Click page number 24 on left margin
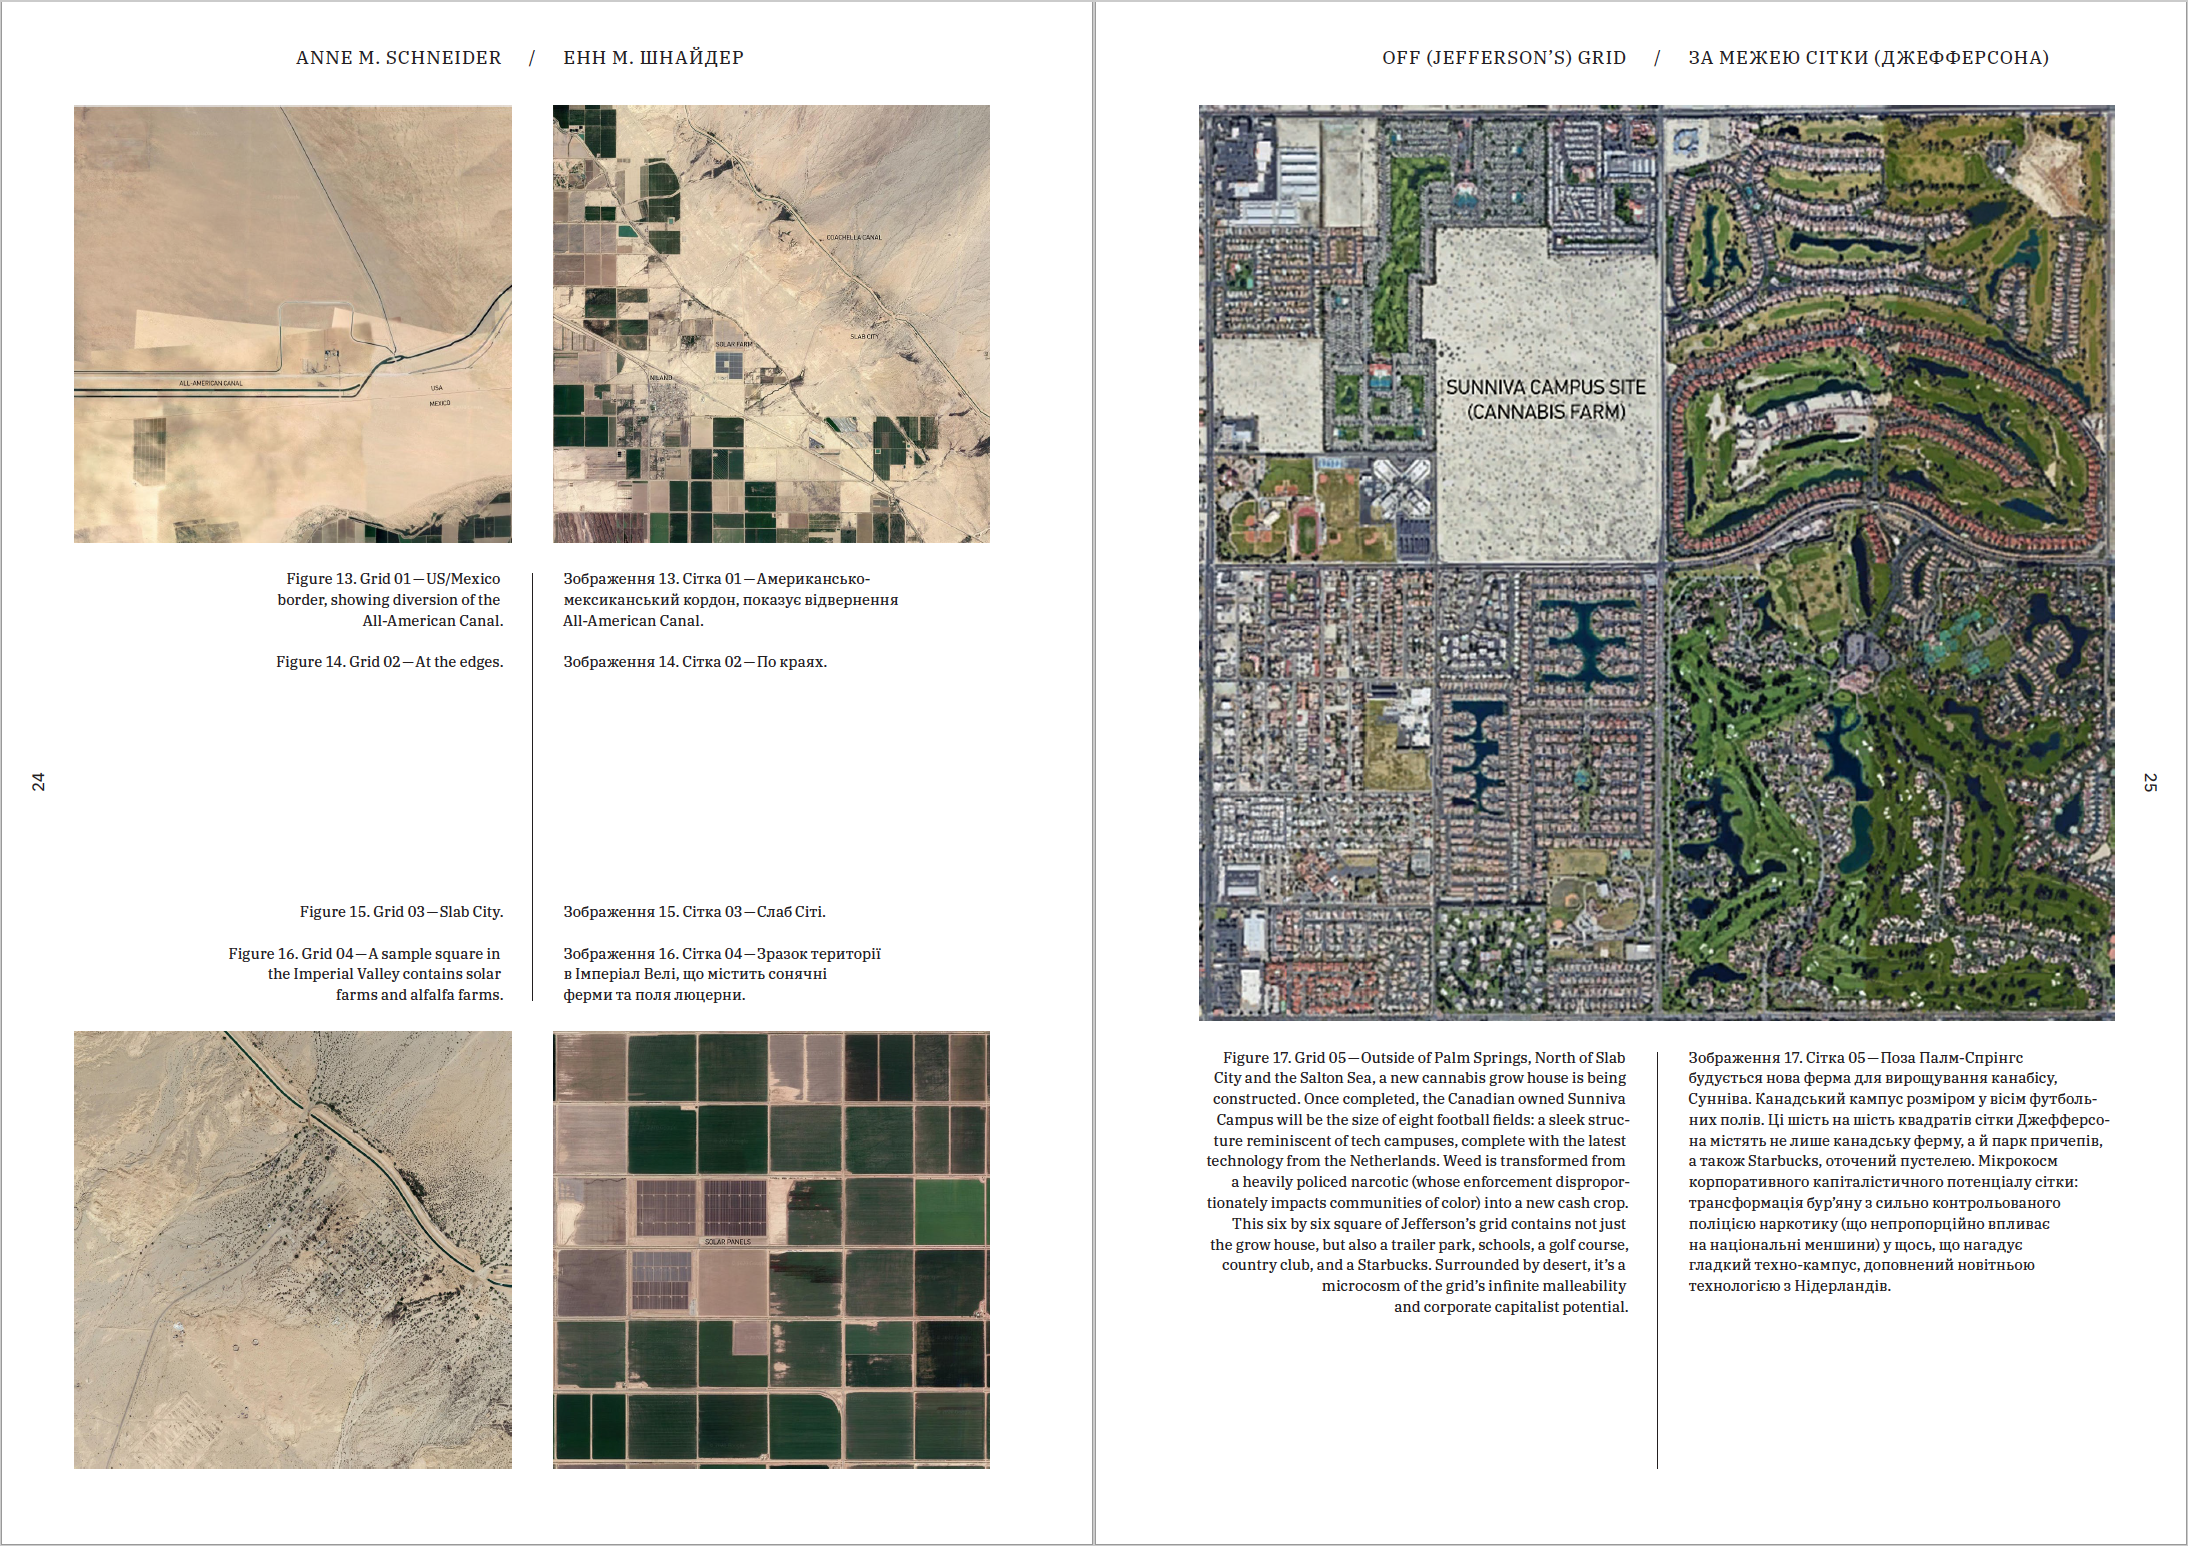The height and width of the screenshot is (1546, 2188). pyautogui.click(x=38, y=782)
